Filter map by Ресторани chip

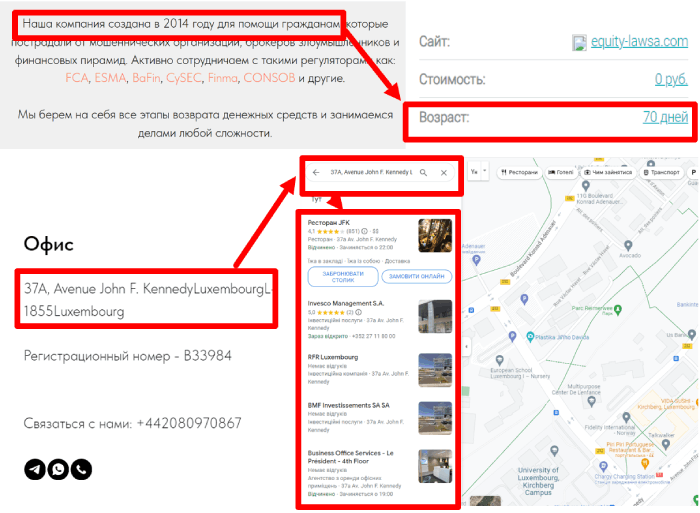[519, 172]
